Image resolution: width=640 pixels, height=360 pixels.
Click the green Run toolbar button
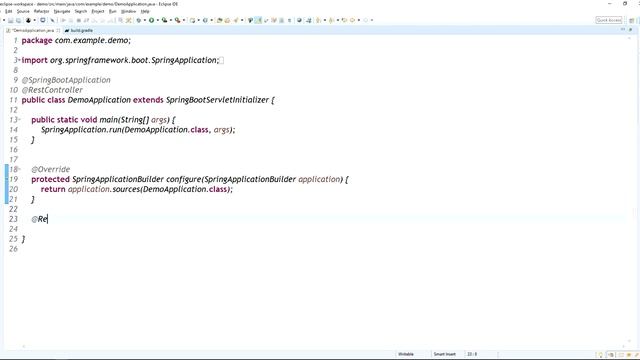[x=151, y=20]
